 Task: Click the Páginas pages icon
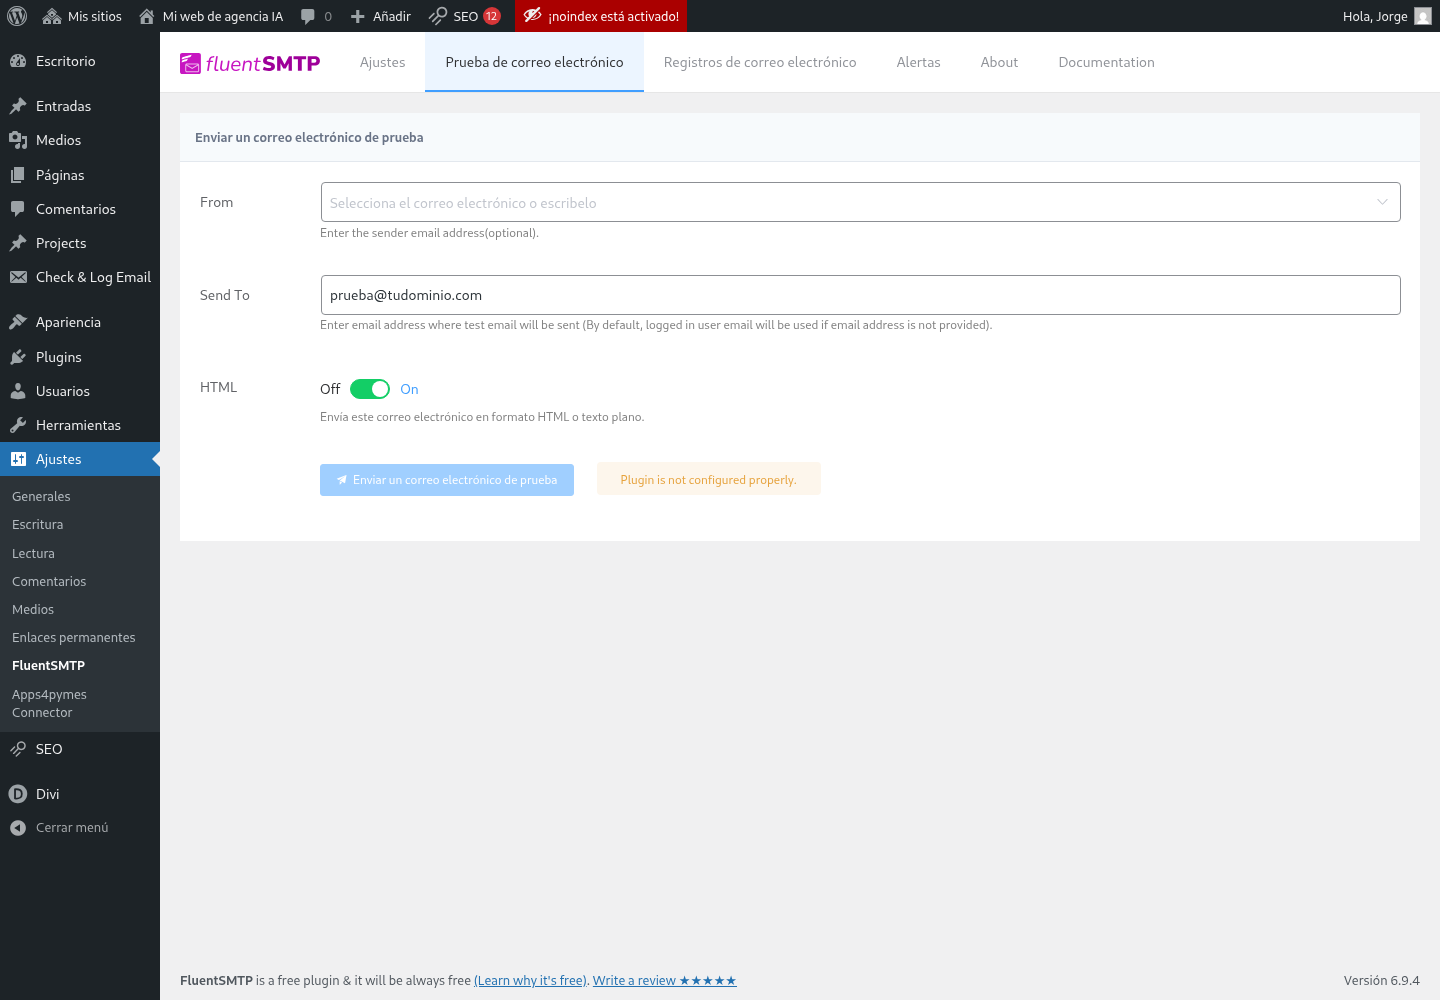coord(18,175)
